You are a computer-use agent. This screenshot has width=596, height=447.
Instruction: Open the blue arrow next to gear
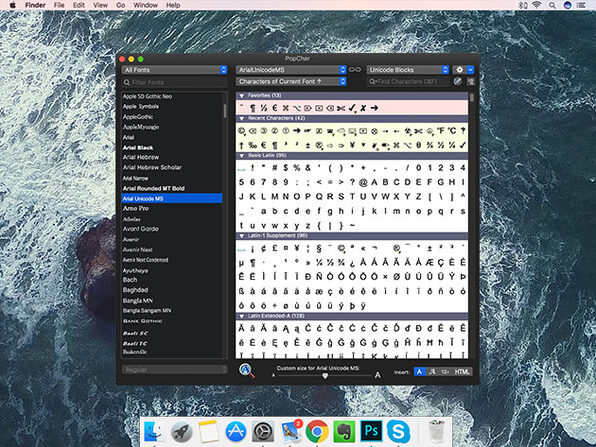471,70
